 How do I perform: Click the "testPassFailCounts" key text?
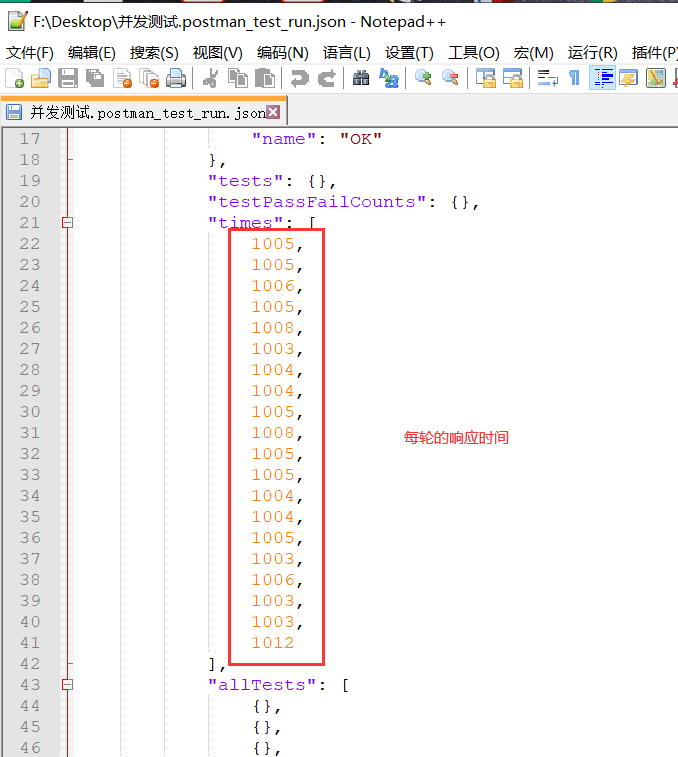[x=317, y=202]
